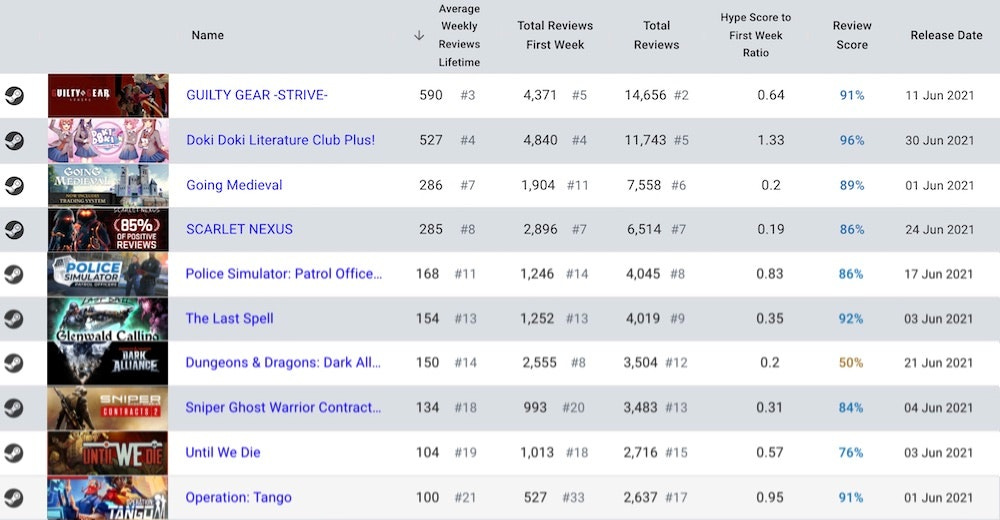Click the 30 Jun 2021 release date
Viewport: 1000px width, 520px height.
[939, 140]
